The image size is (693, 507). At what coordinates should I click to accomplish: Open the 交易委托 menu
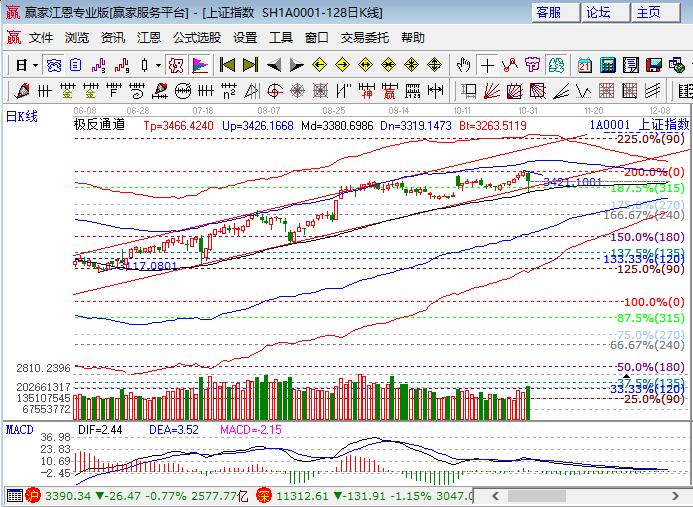[x=365, y=38]
